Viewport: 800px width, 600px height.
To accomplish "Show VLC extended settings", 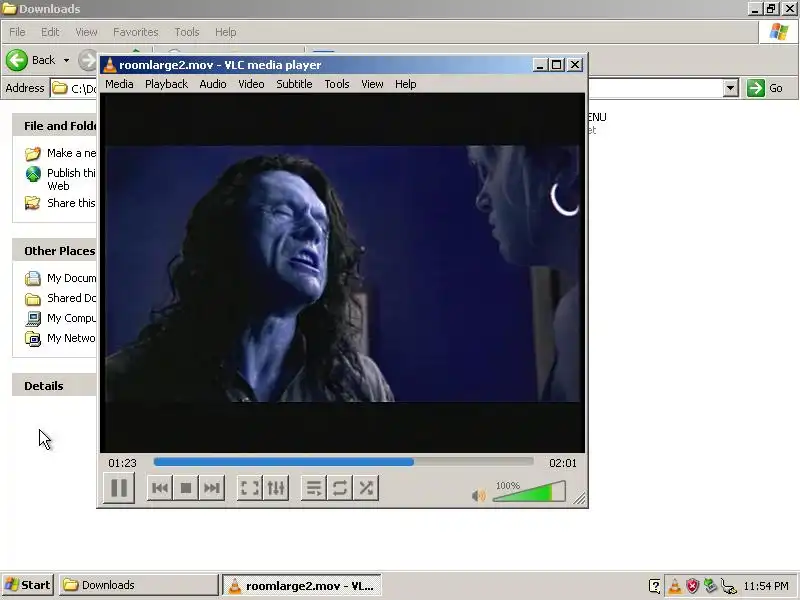I will [x=276, y=488].
